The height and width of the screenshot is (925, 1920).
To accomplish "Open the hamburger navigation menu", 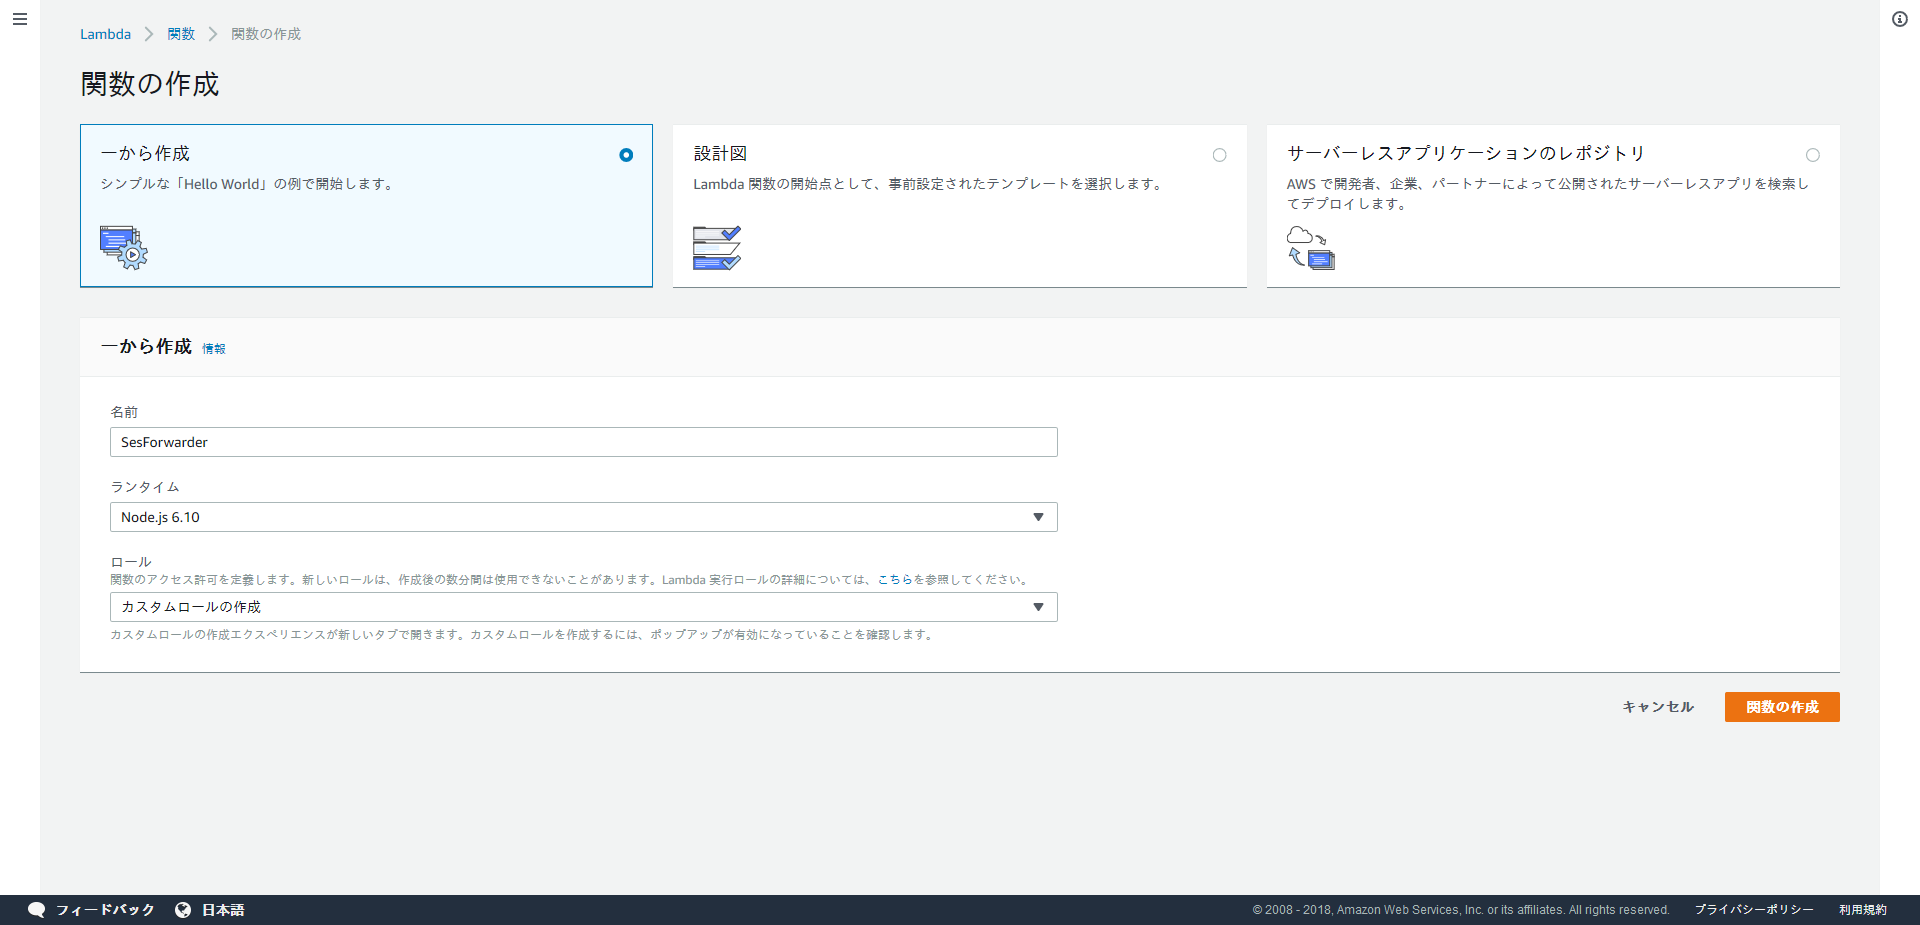I will (x=20, y=19).
